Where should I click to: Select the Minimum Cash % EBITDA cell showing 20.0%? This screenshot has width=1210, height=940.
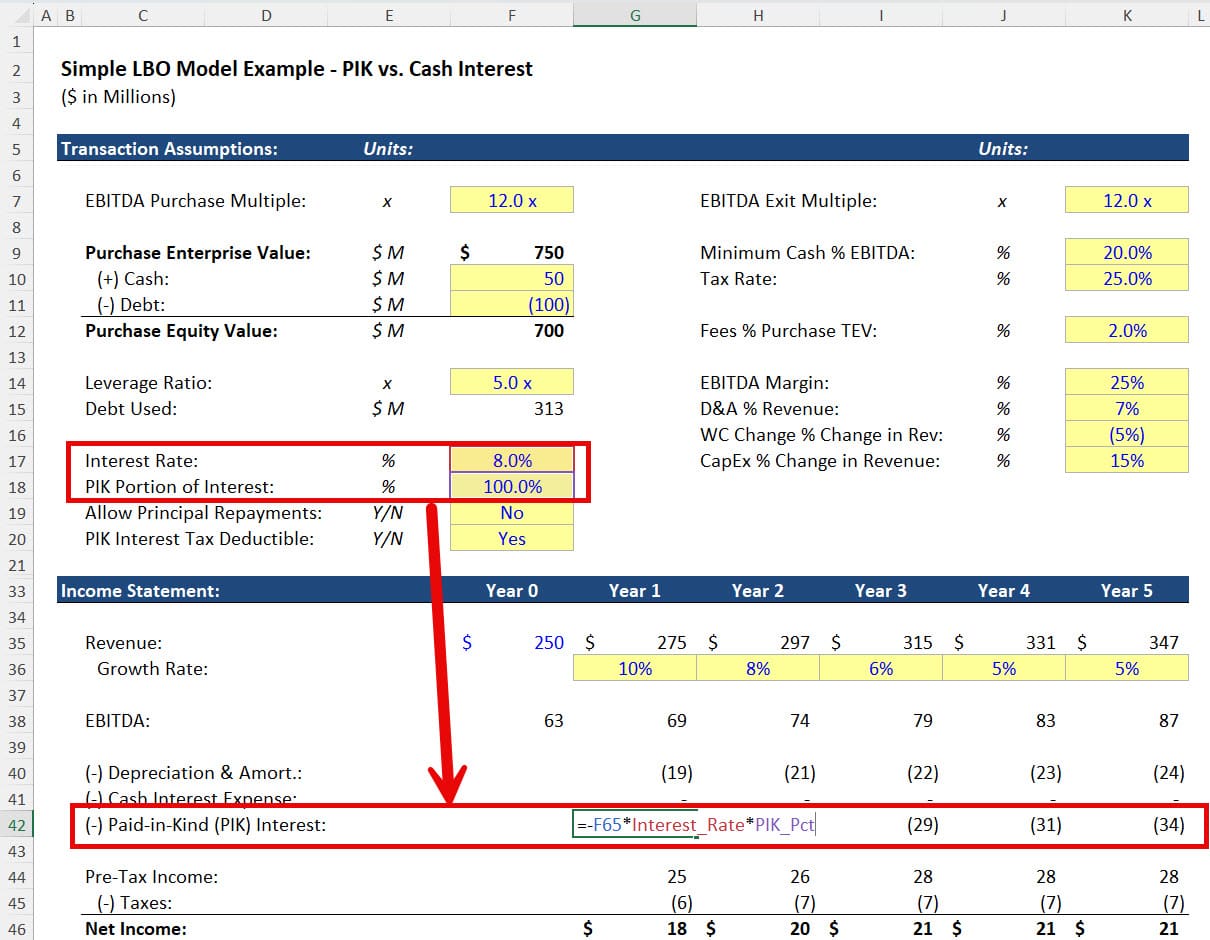(1126, 252)
